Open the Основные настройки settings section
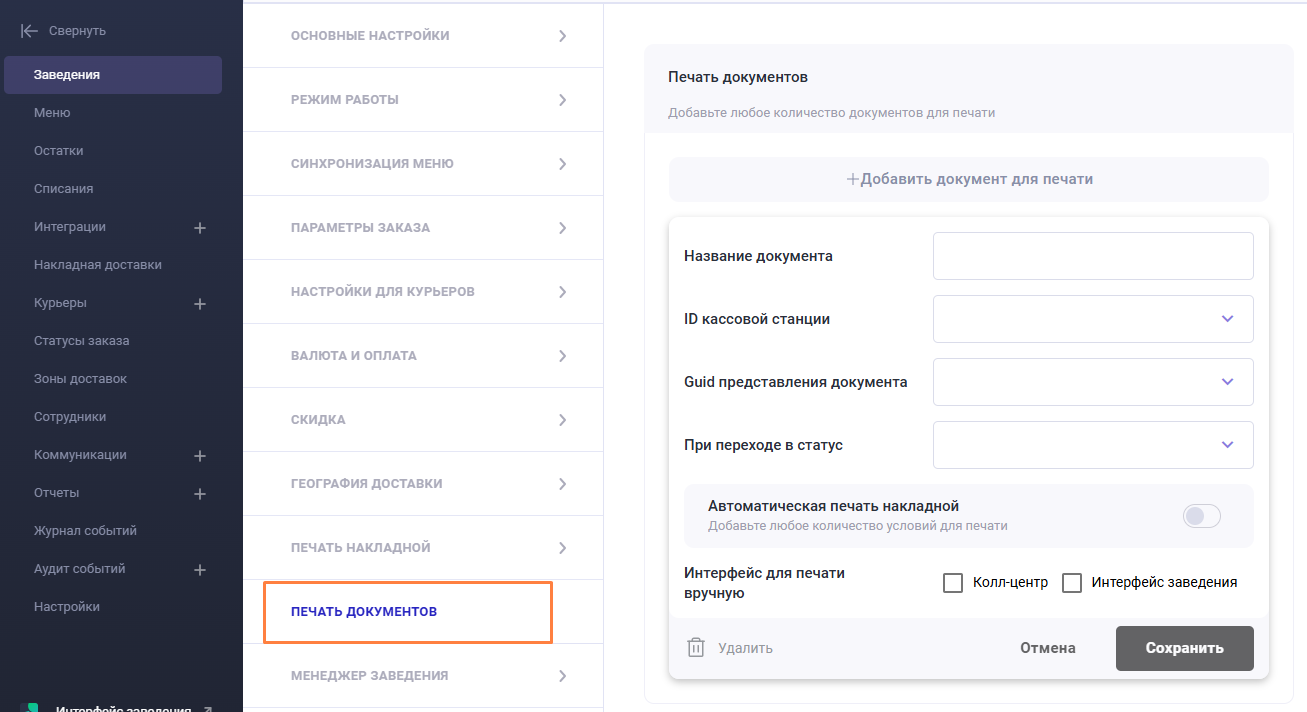This screenshot has width=1307, height=712. 370,36
